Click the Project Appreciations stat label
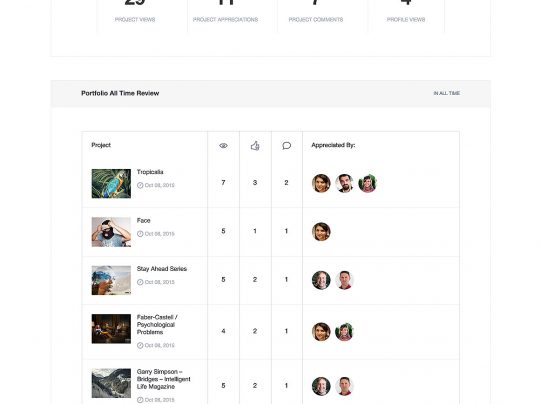This screenshot has width=540, height=404. pos(226,20)
